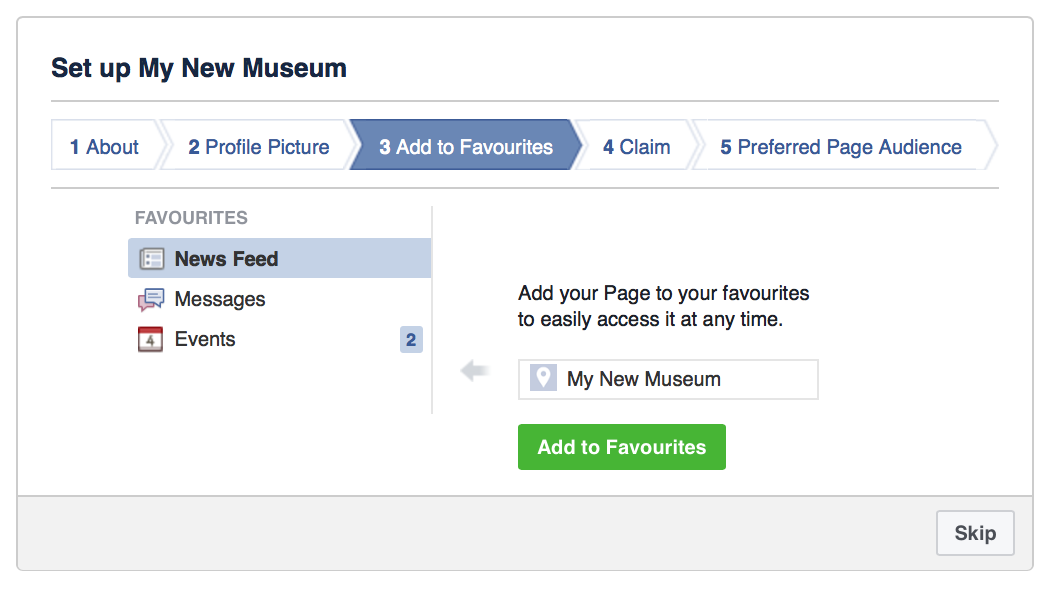Click the Messages speech bubble icon
Viewport: 1052px width, 592px height.
point(151,299)
